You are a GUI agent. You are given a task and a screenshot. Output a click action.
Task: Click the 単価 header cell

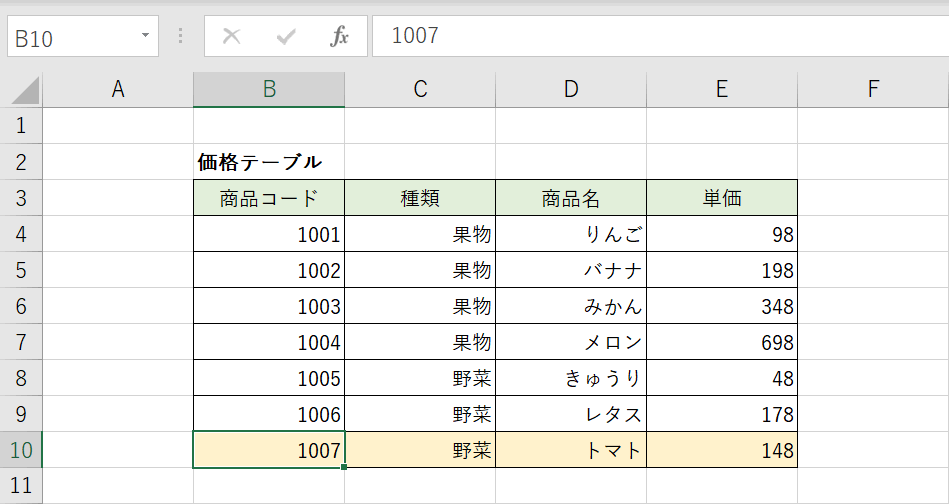[722, 198]
